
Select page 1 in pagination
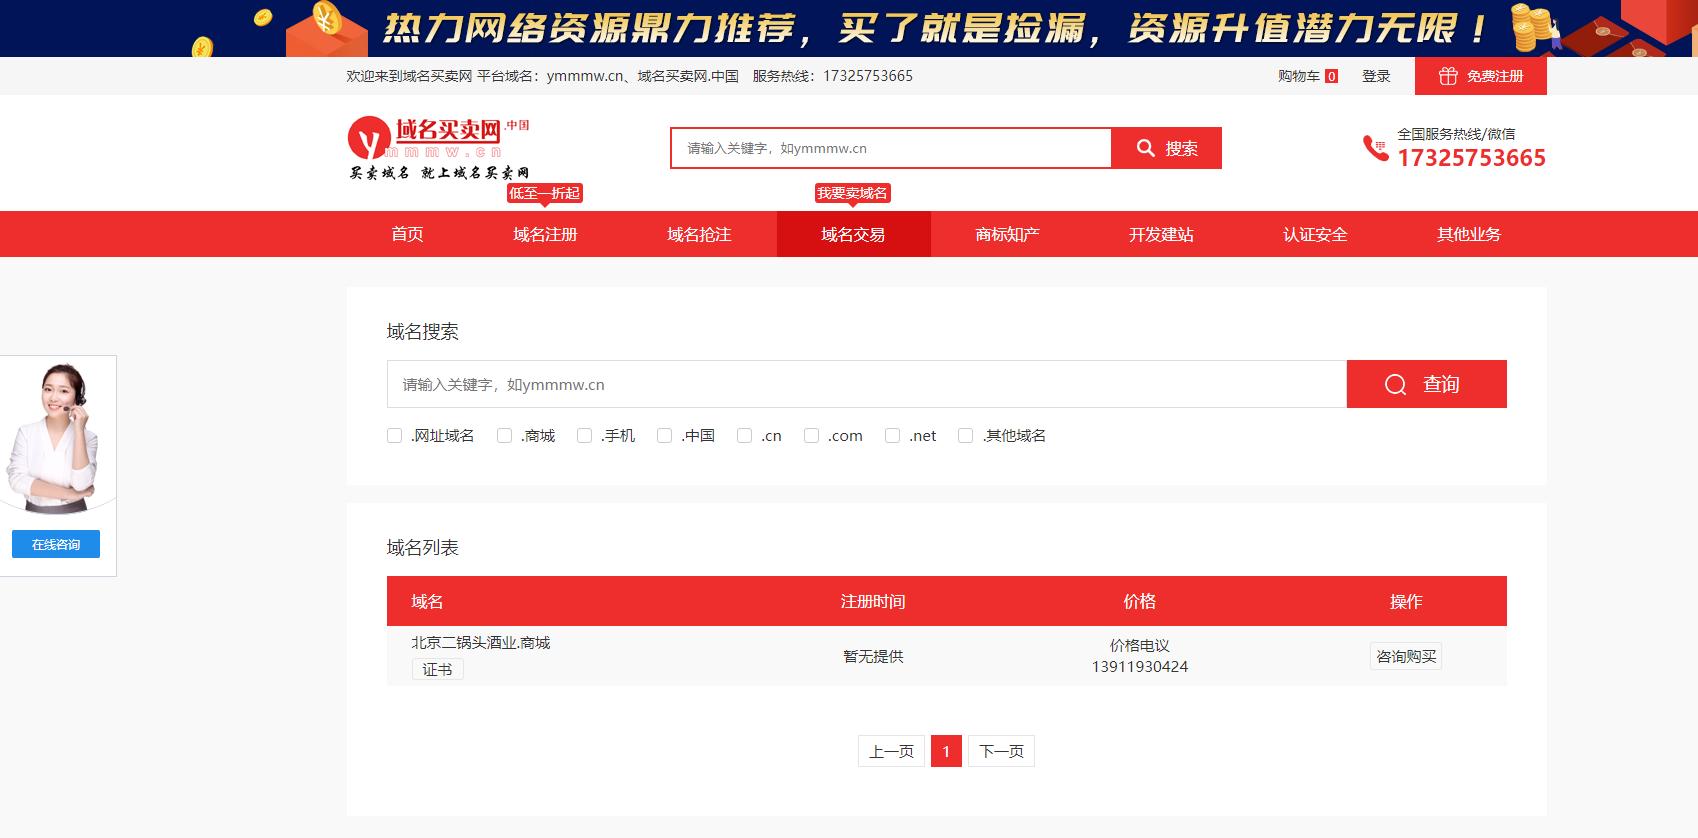pos(946,751)
